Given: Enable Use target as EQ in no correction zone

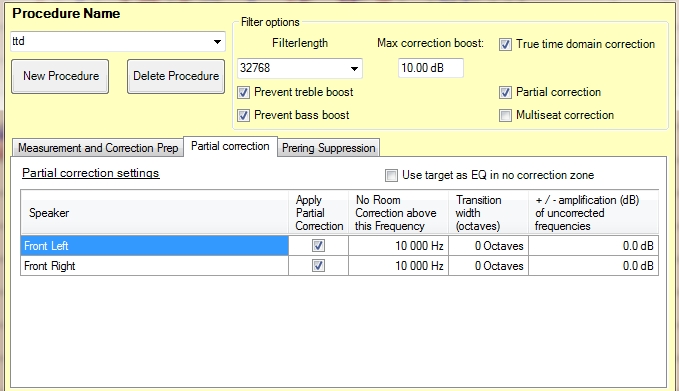Looking at the screenshot, I should 391,175.
